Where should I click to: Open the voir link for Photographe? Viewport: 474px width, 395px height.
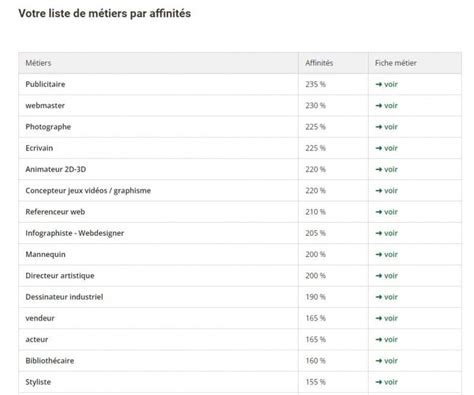(387, 127)
